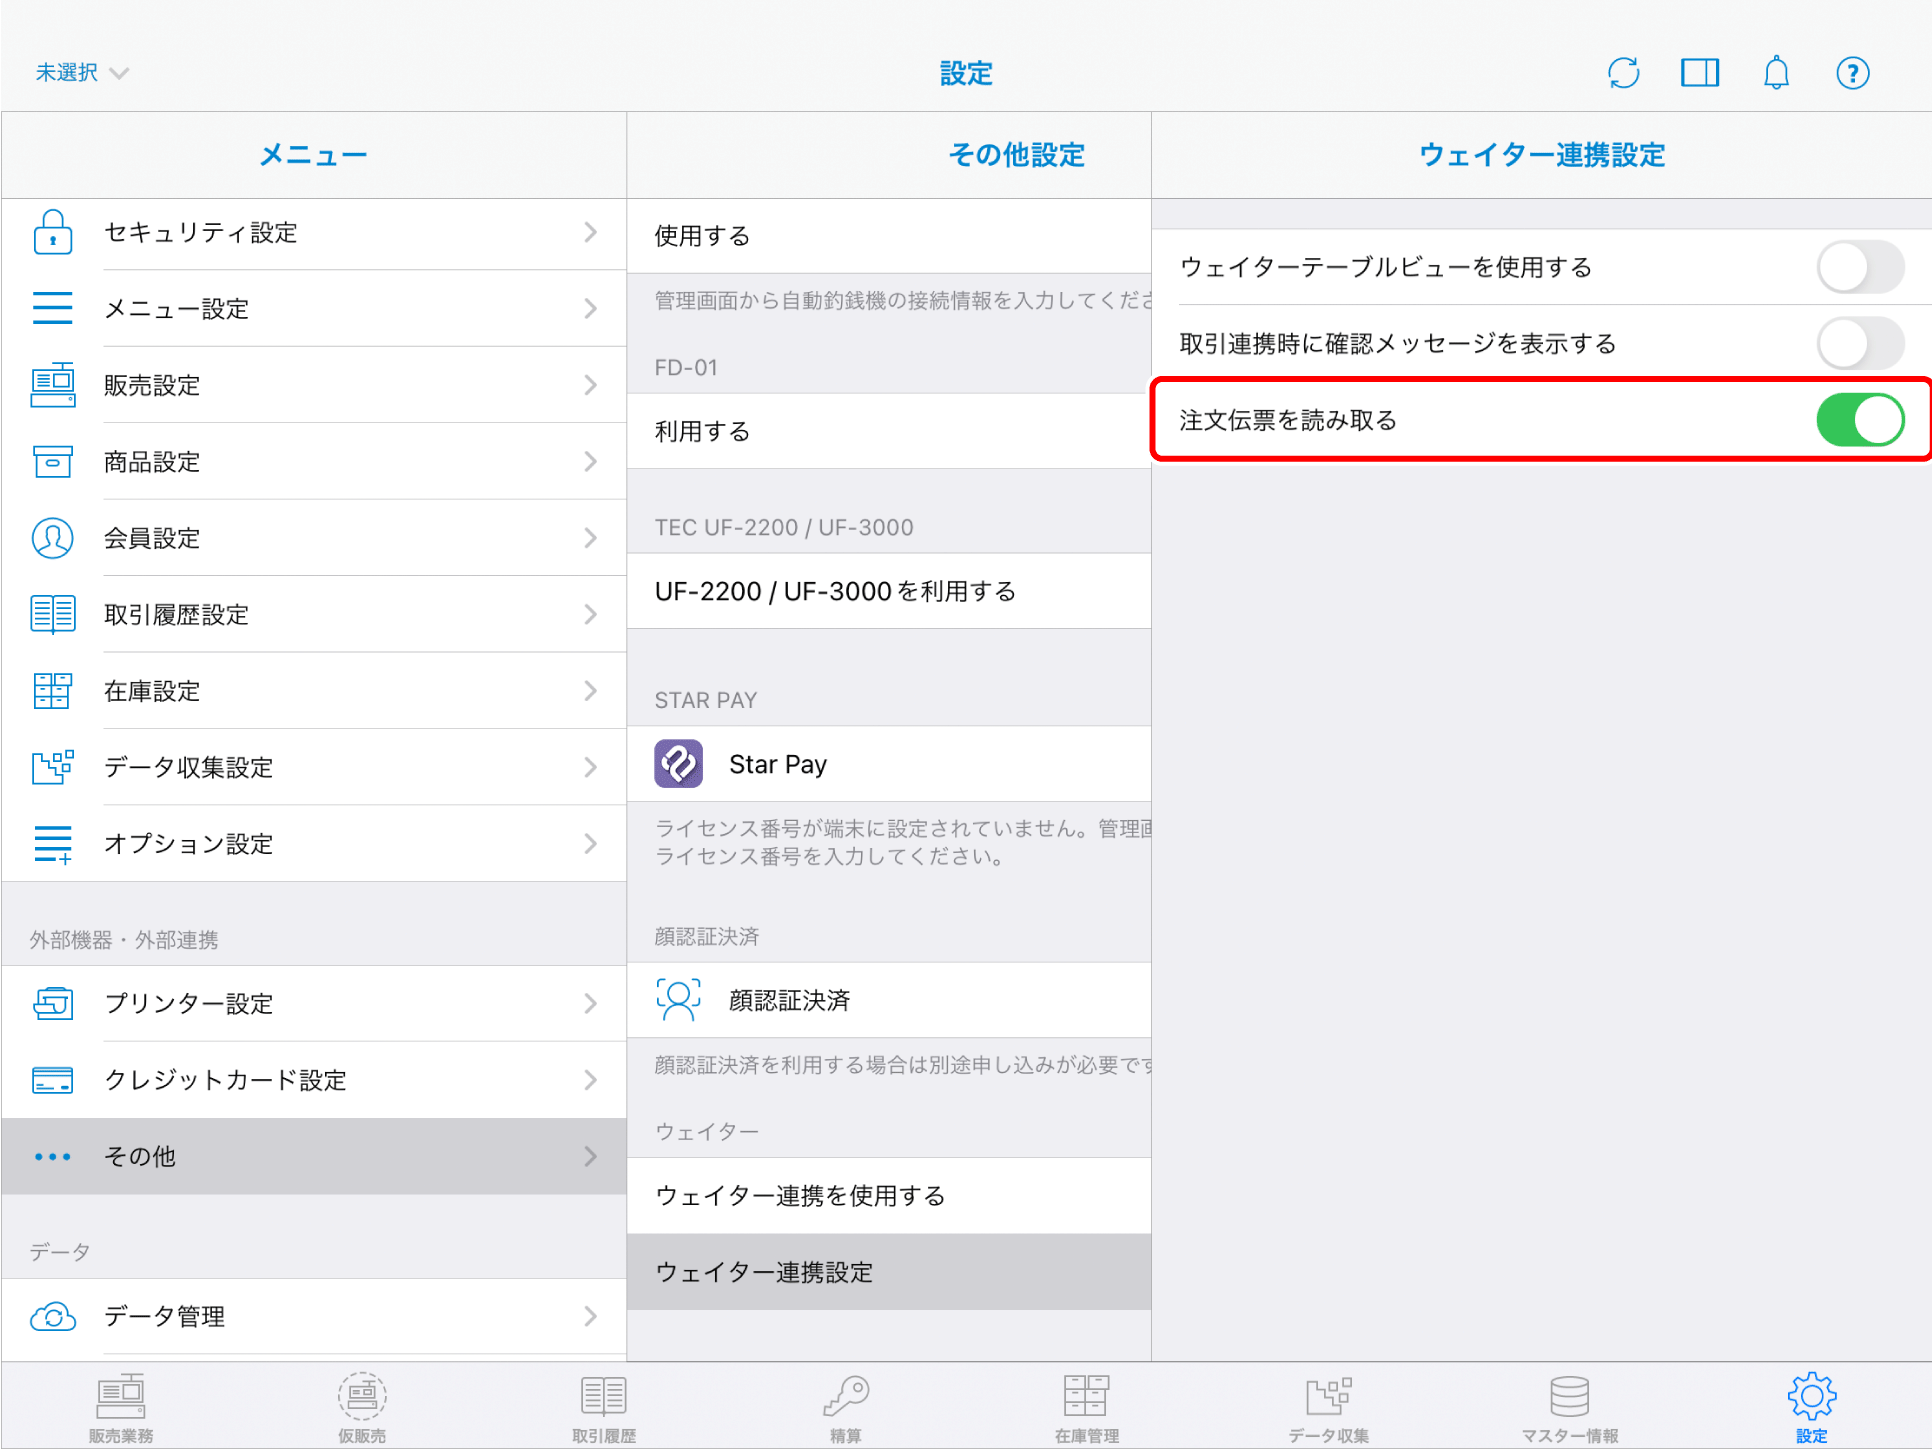Expand プリンター設定 chevron arrow
The width and height of the screenshot is (1932, 1449).
click(x=590, y=1003)
